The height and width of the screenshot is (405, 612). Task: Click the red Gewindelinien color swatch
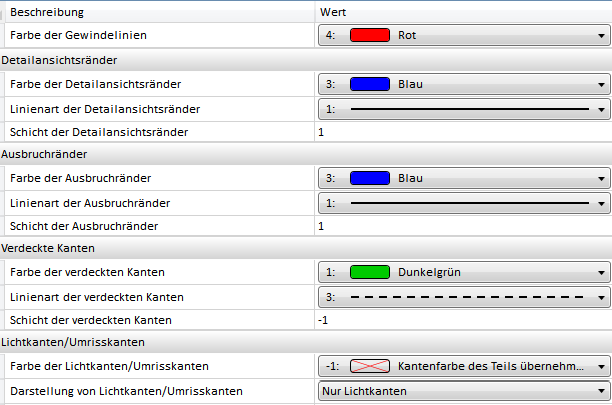tap(368, 35)
